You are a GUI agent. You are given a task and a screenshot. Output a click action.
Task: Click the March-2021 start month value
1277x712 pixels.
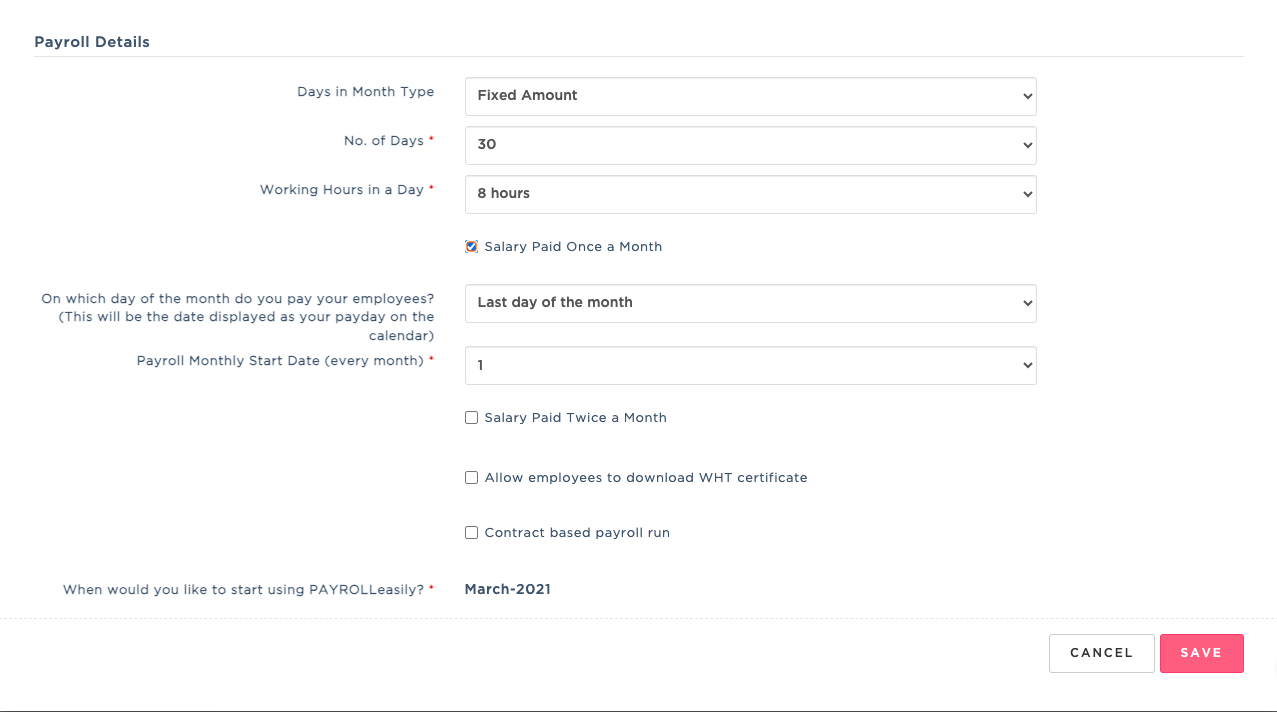click(x=507, y=589)
